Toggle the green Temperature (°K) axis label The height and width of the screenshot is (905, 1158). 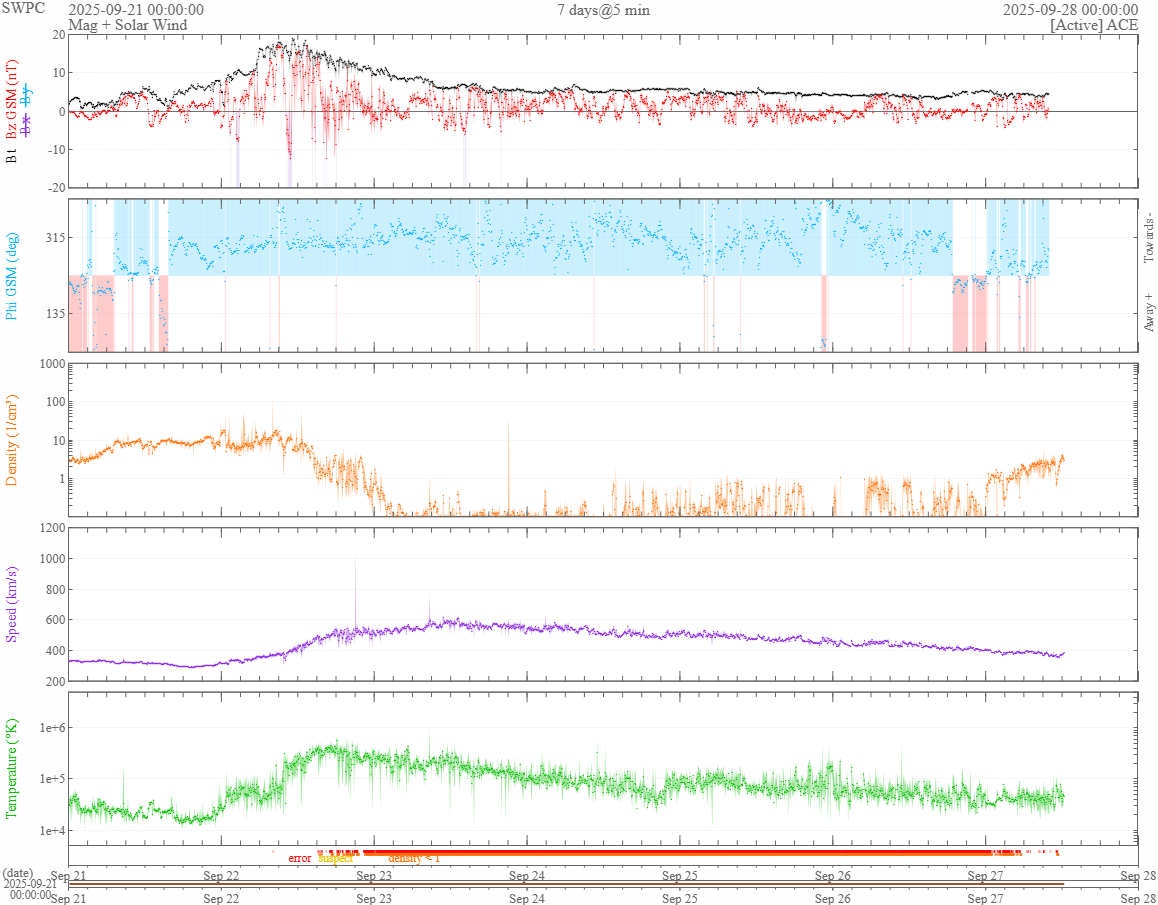coord(11,769)
